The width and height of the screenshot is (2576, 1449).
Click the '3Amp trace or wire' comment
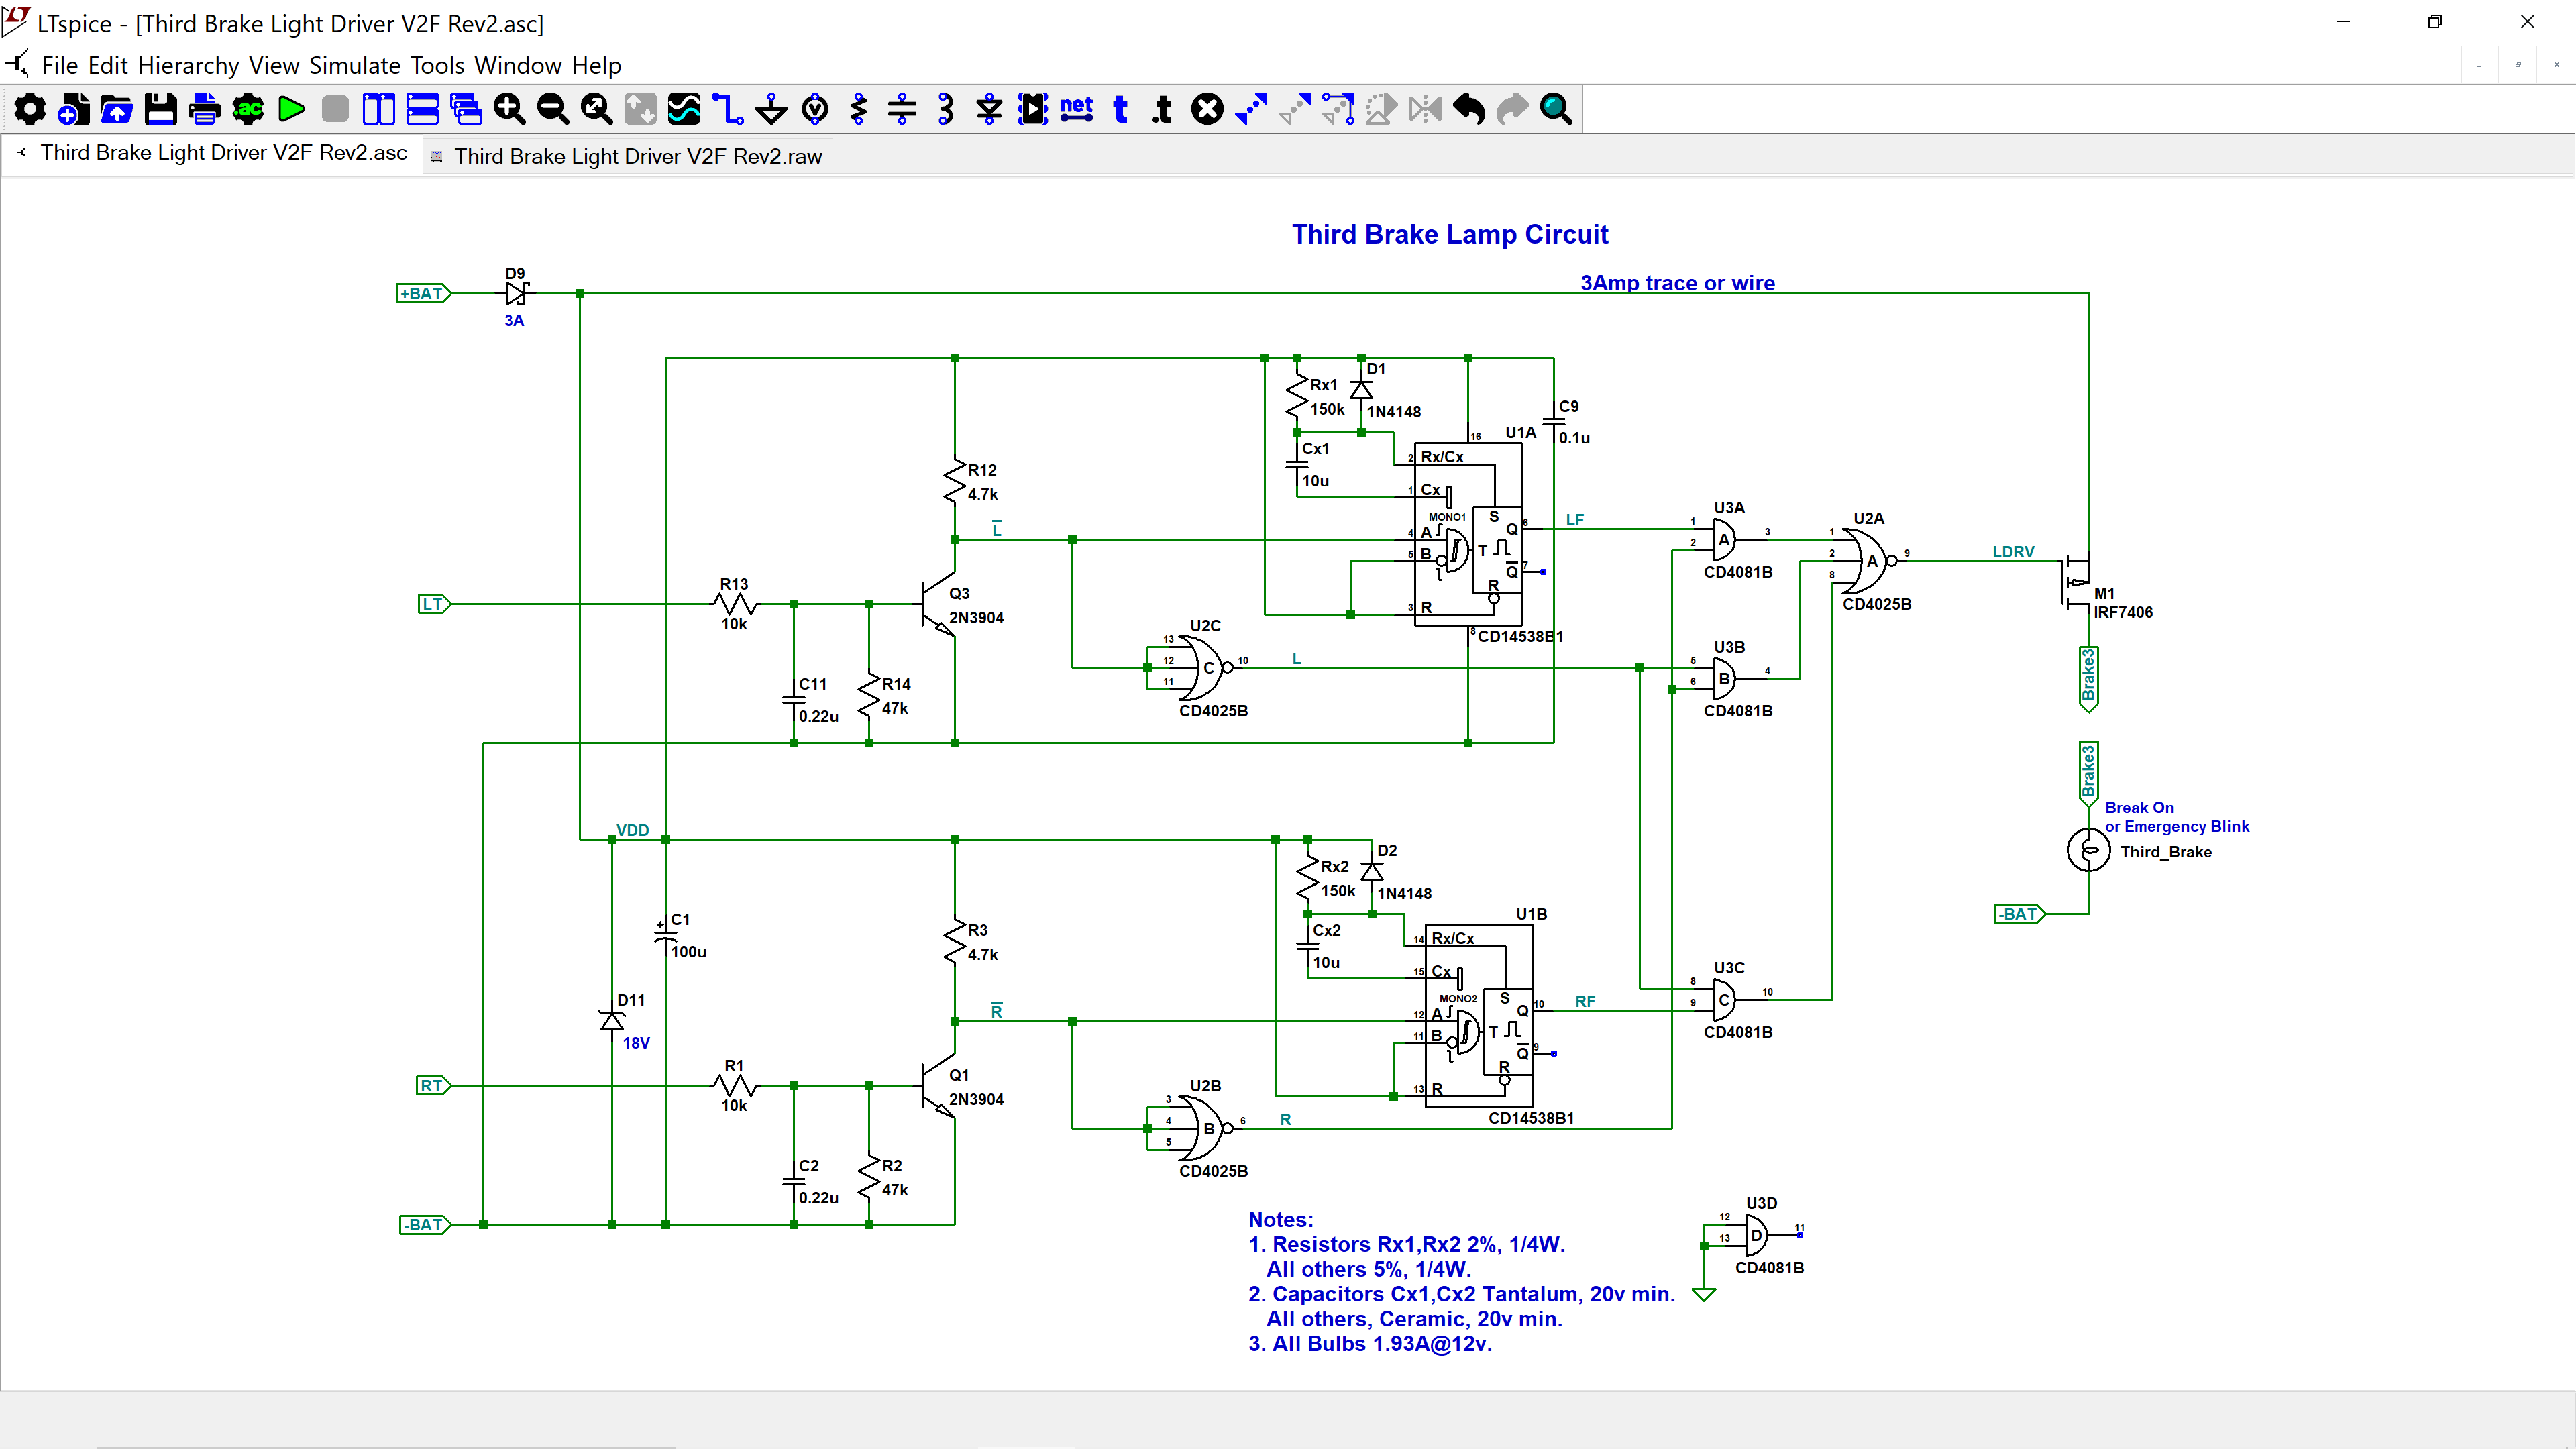click(x=1677, y=283)
